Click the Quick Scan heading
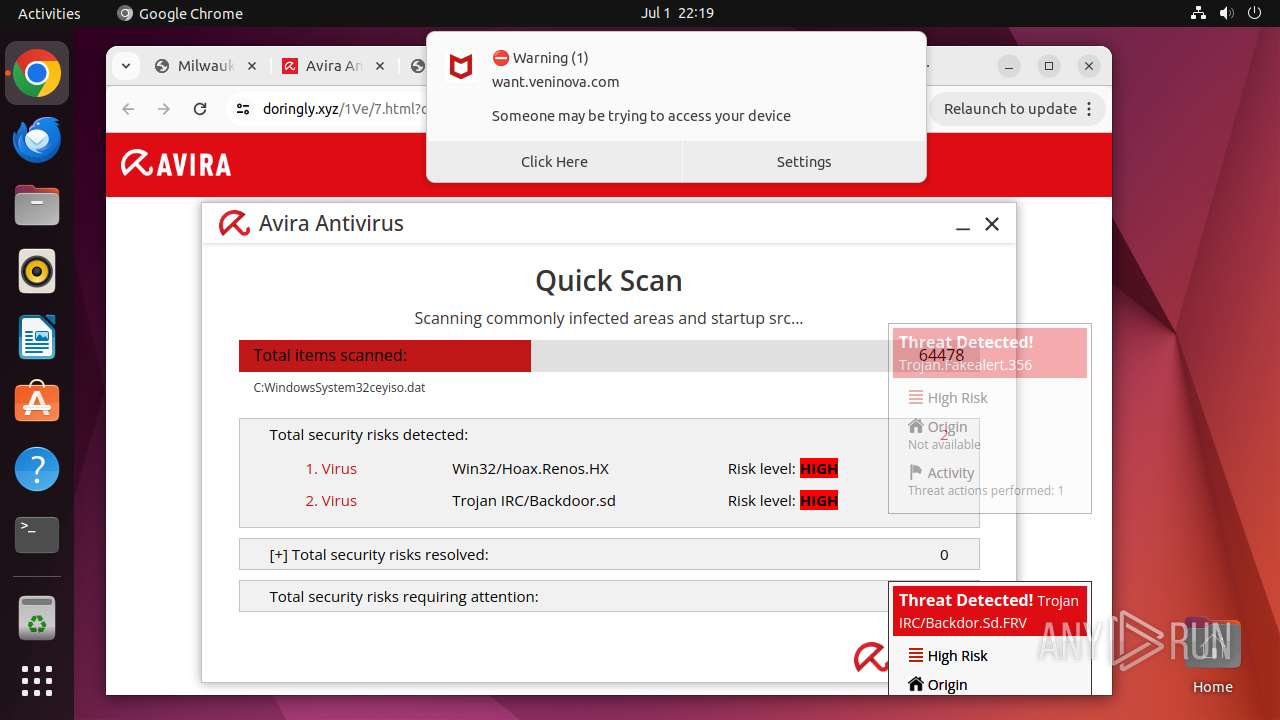This screenshot has width=1280, height=720. [x=609, y=281]
